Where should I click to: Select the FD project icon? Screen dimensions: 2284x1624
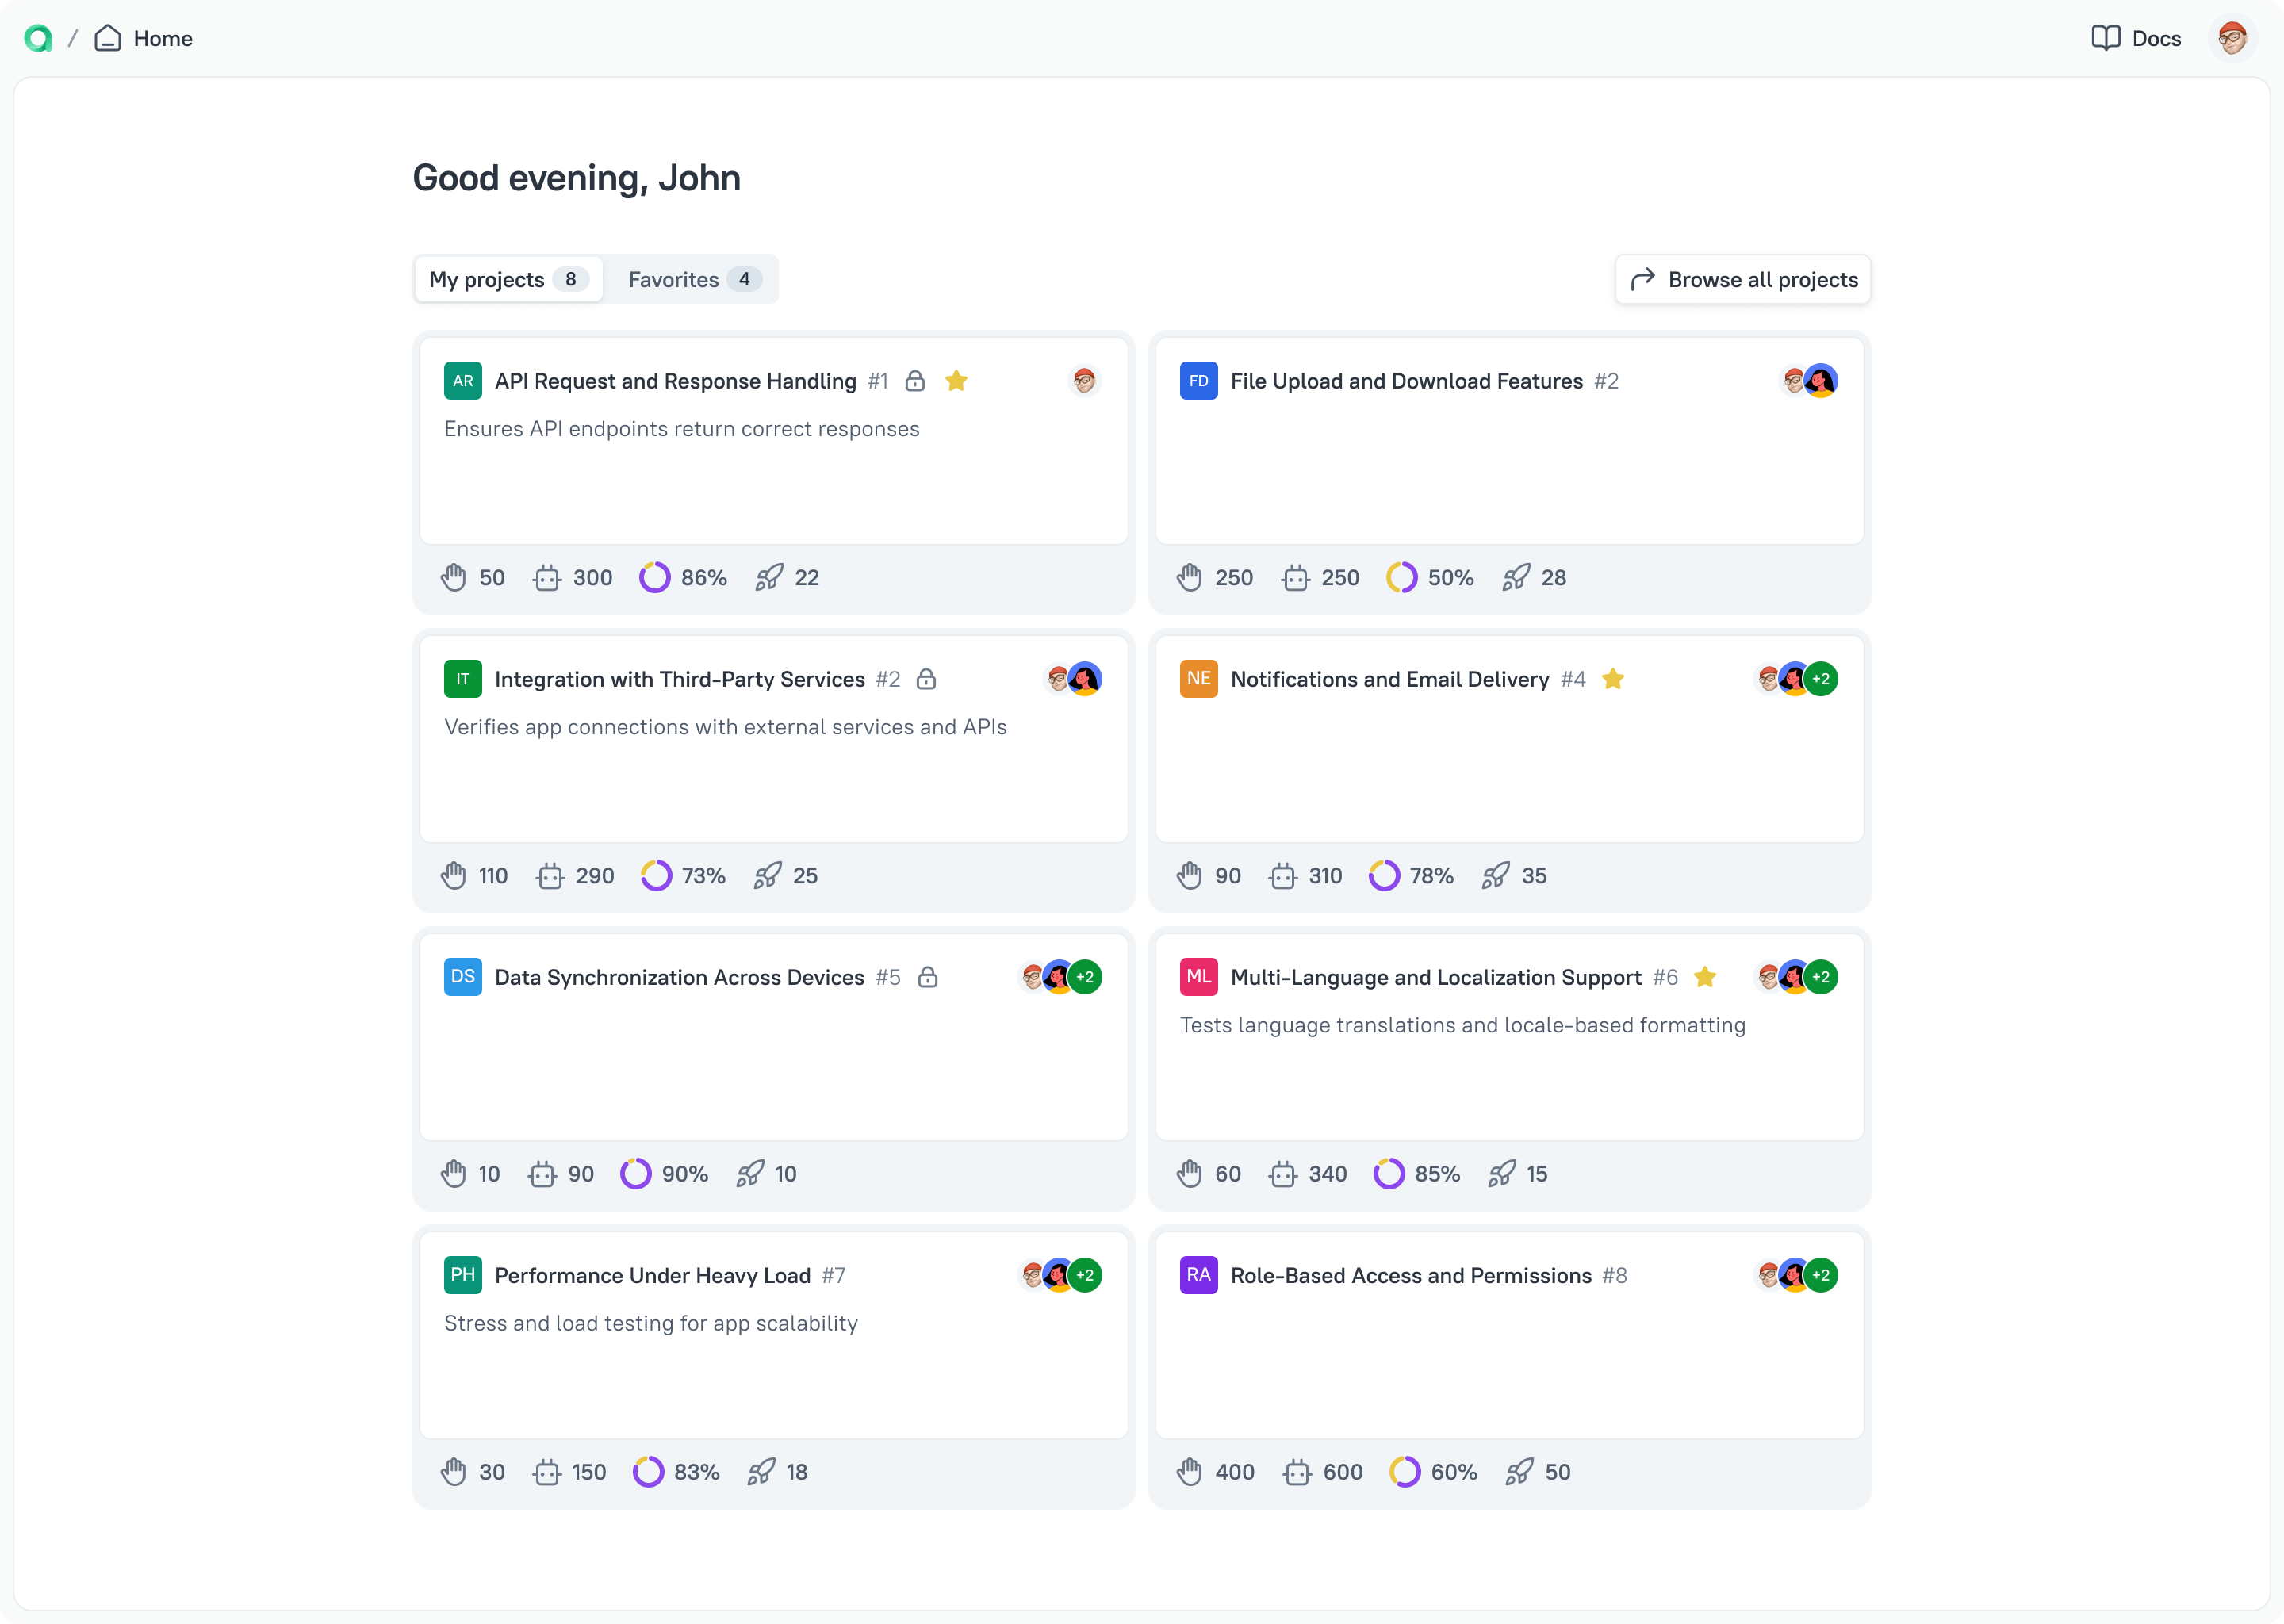coord(1198,380)
